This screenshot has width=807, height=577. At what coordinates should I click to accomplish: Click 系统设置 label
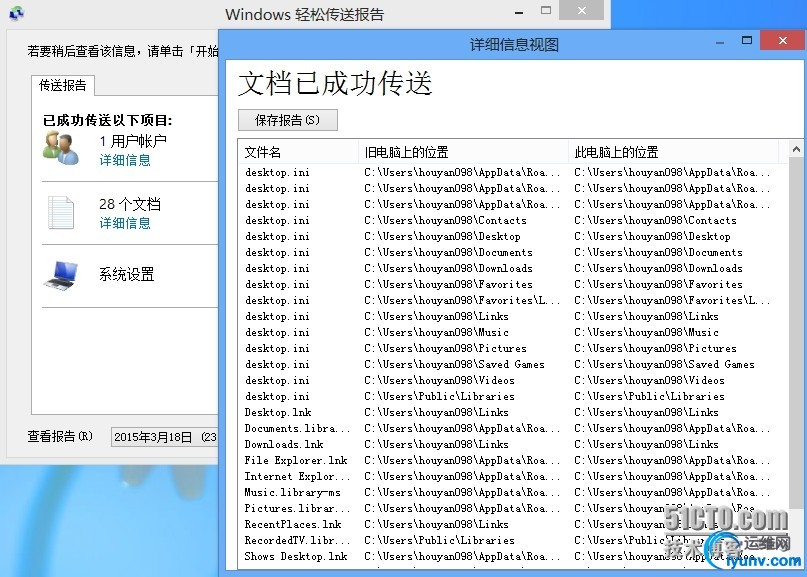coord(127,274)
